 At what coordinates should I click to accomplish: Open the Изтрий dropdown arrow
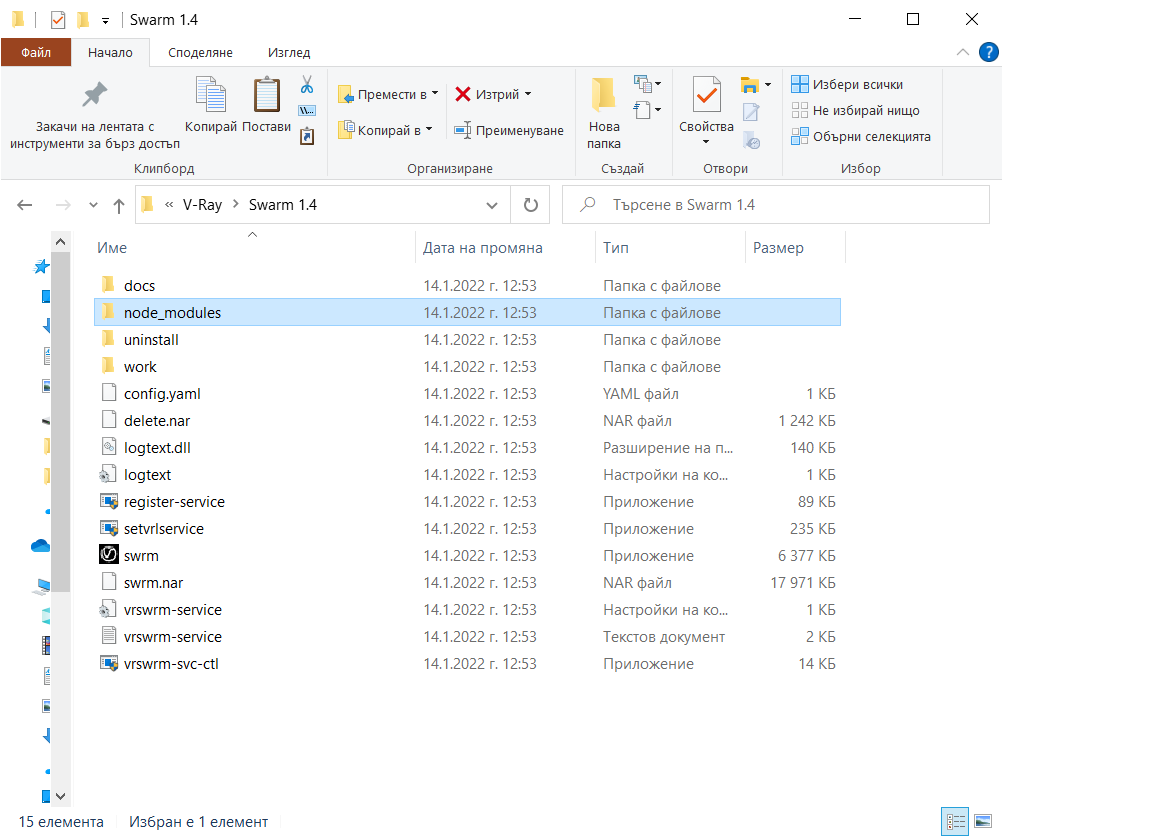(x=528, y=94)
